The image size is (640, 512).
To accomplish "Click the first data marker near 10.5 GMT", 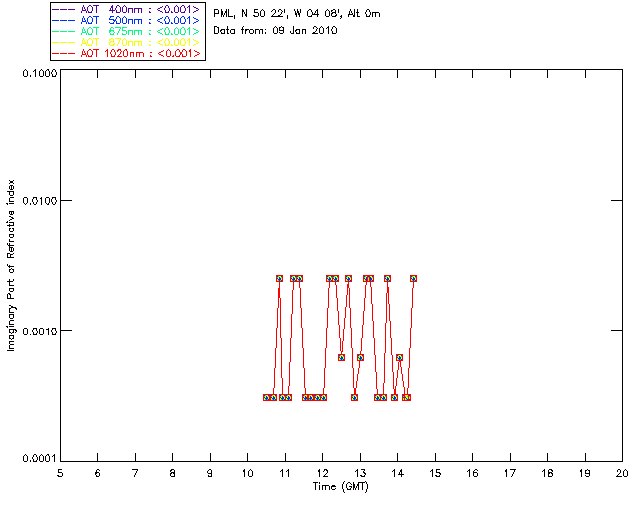I will coord(267,397).
